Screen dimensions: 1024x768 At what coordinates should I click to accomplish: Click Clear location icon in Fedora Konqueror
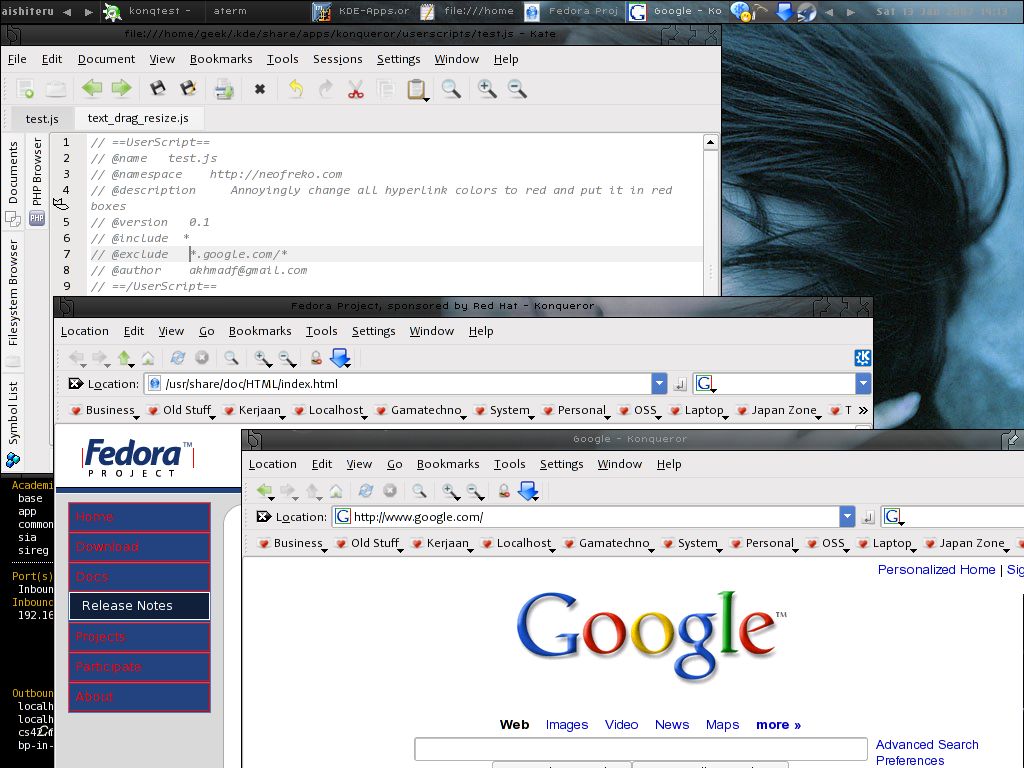76,384
